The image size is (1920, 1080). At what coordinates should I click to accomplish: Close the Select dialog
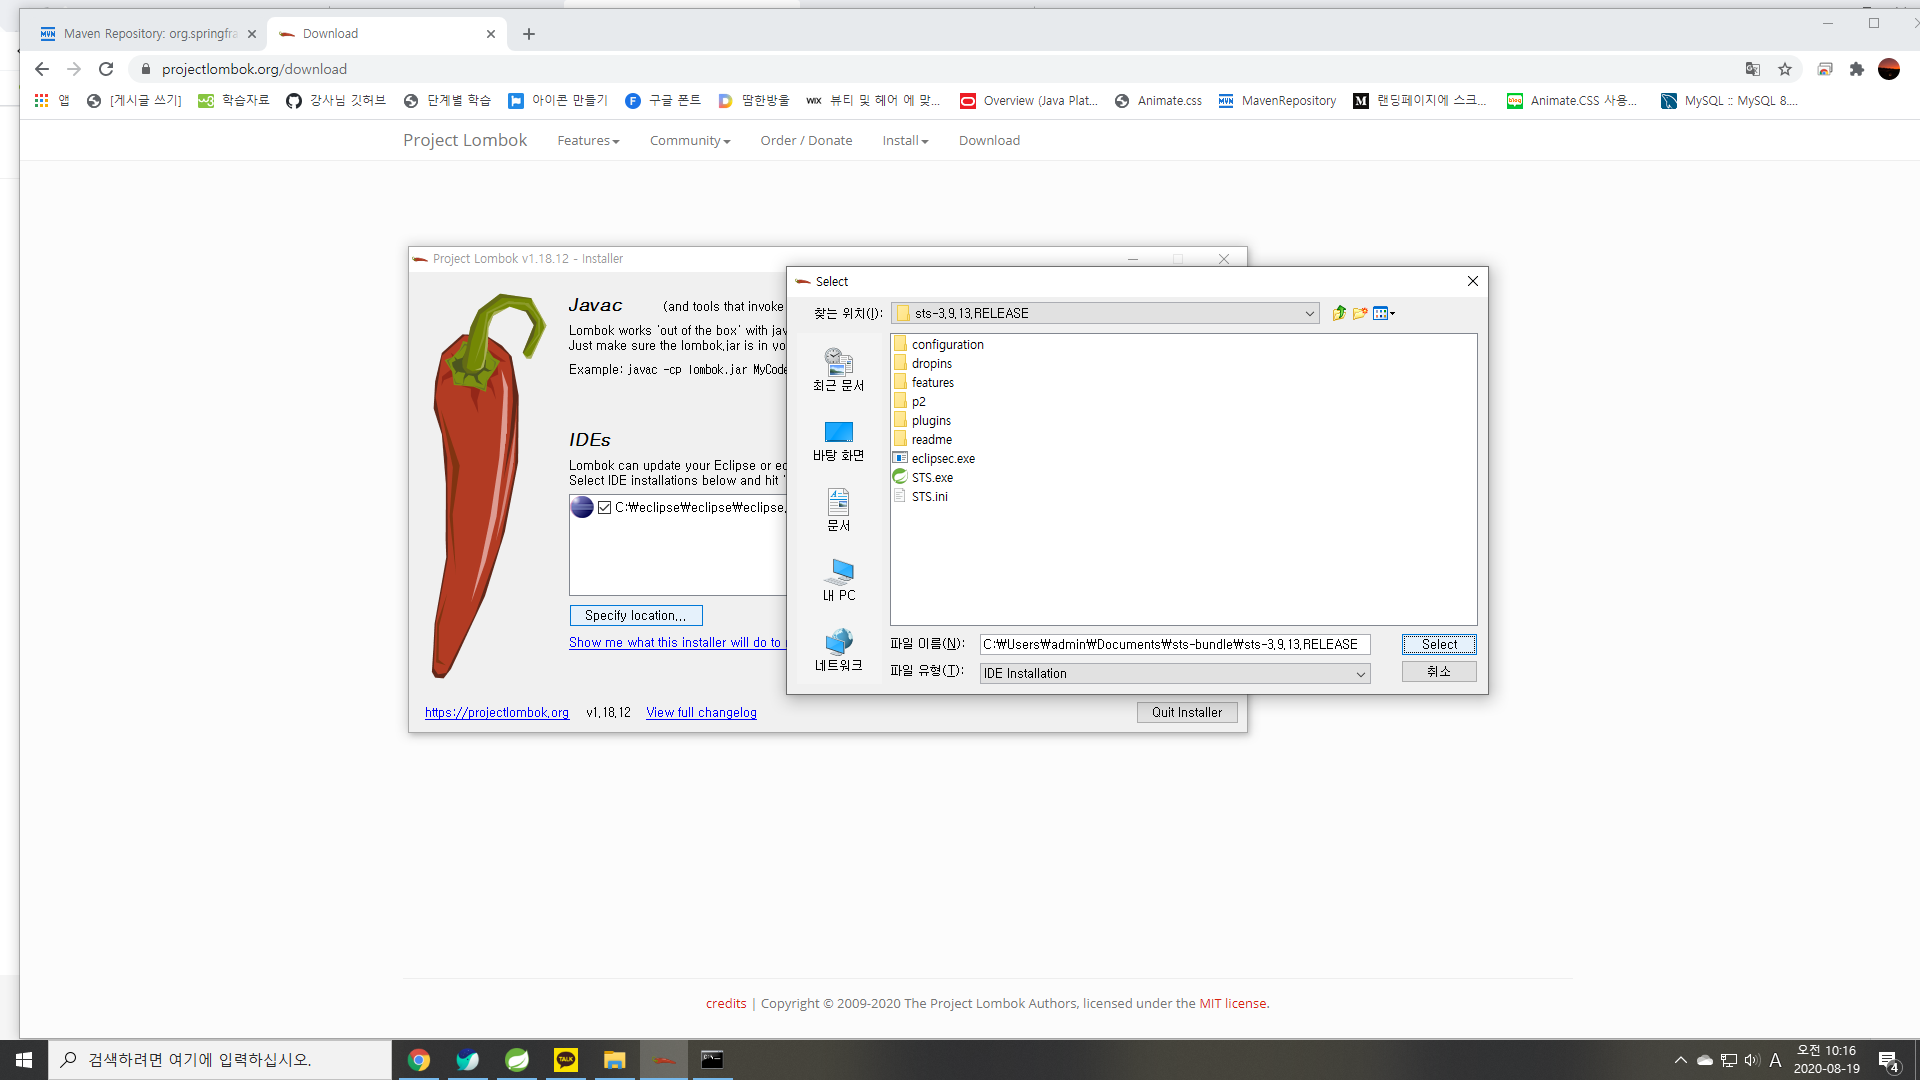point(1472,281)
